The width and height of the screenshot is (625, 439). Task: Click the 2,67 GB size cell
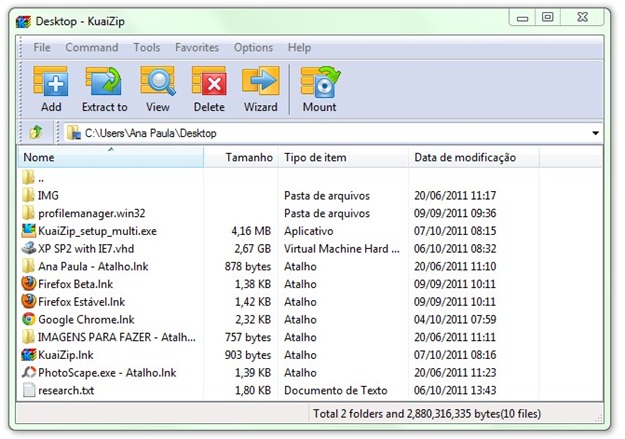(252, 249)
